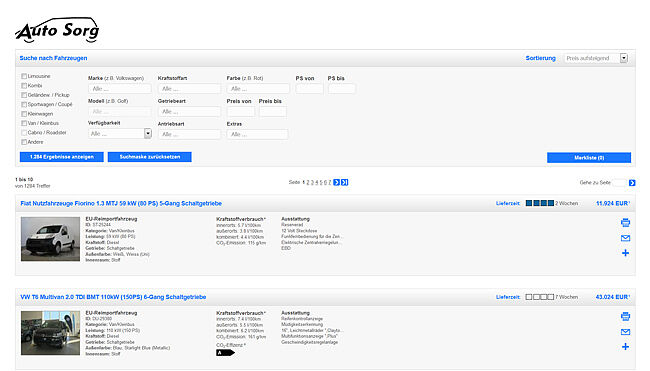
Task: Jump to last results page arrow
Action: [344, 182]
